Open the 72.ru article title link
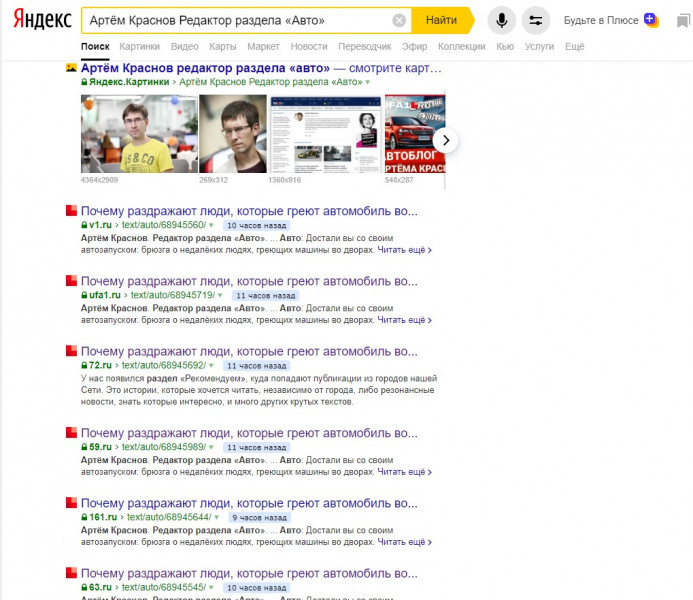The image size is (693, 600). tap(249, 351)
